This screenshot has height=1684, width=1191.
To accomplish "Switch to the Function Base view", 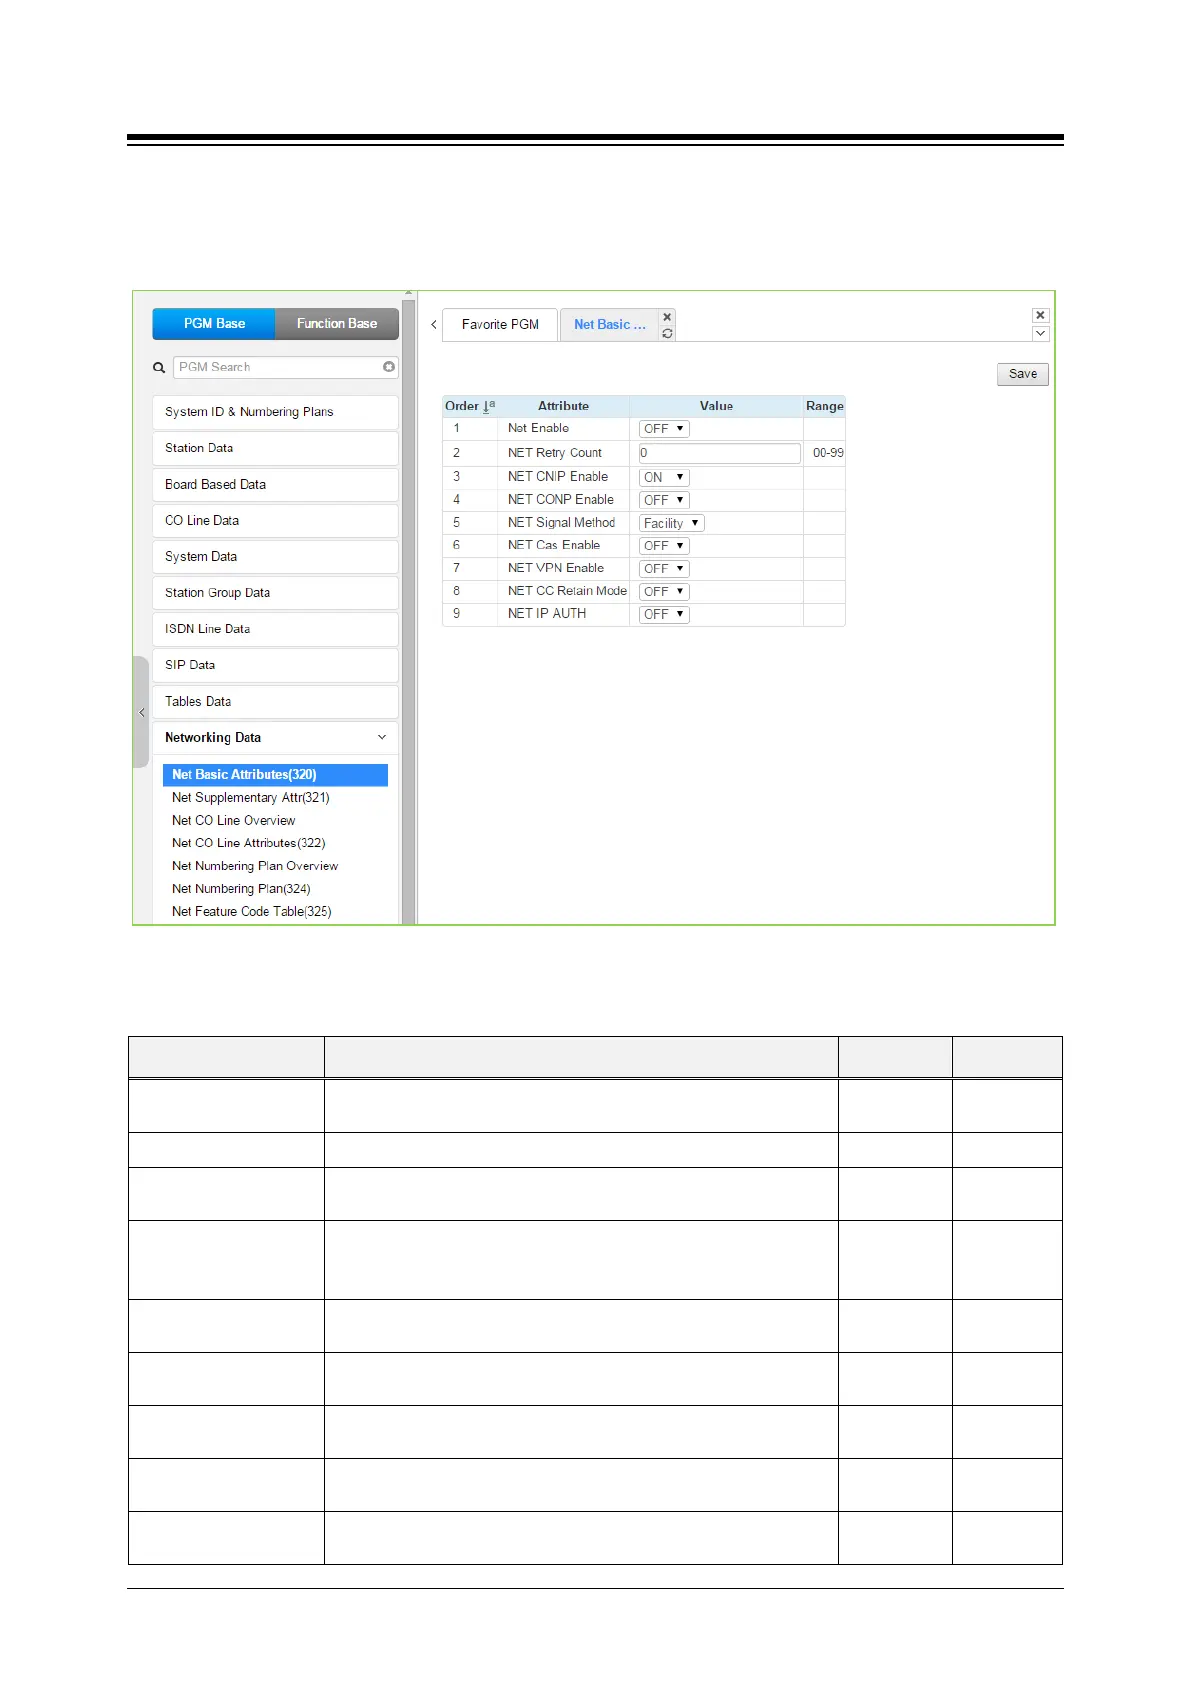I will click(x=337, y=324).
